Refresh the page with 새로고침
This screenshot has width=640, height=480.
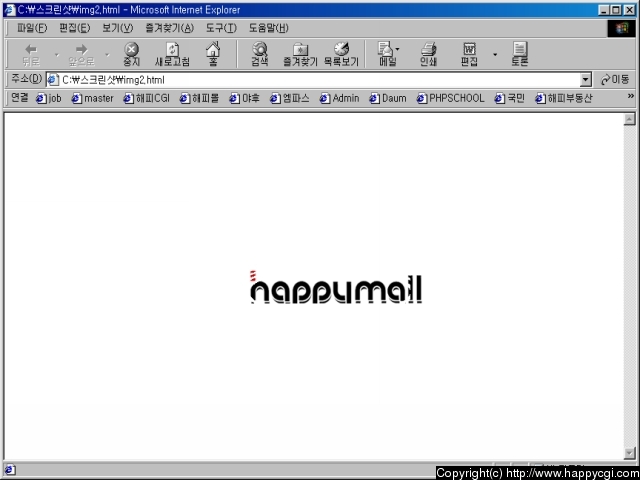(172, 54)
